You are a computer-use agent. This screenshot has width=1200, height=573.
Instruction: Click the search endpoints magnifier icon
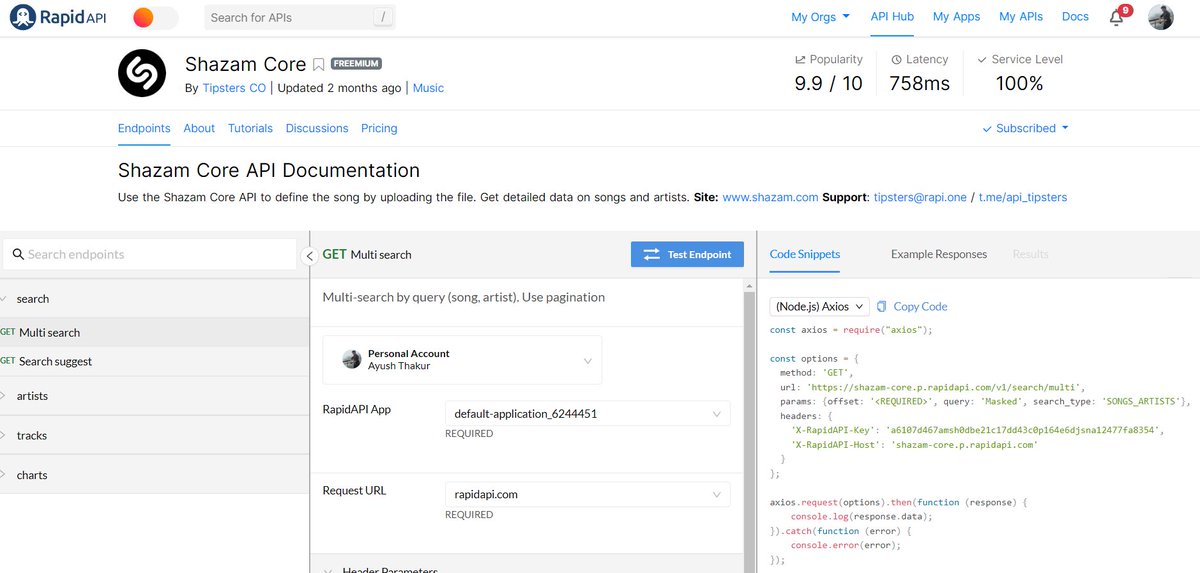pos(18,254)
